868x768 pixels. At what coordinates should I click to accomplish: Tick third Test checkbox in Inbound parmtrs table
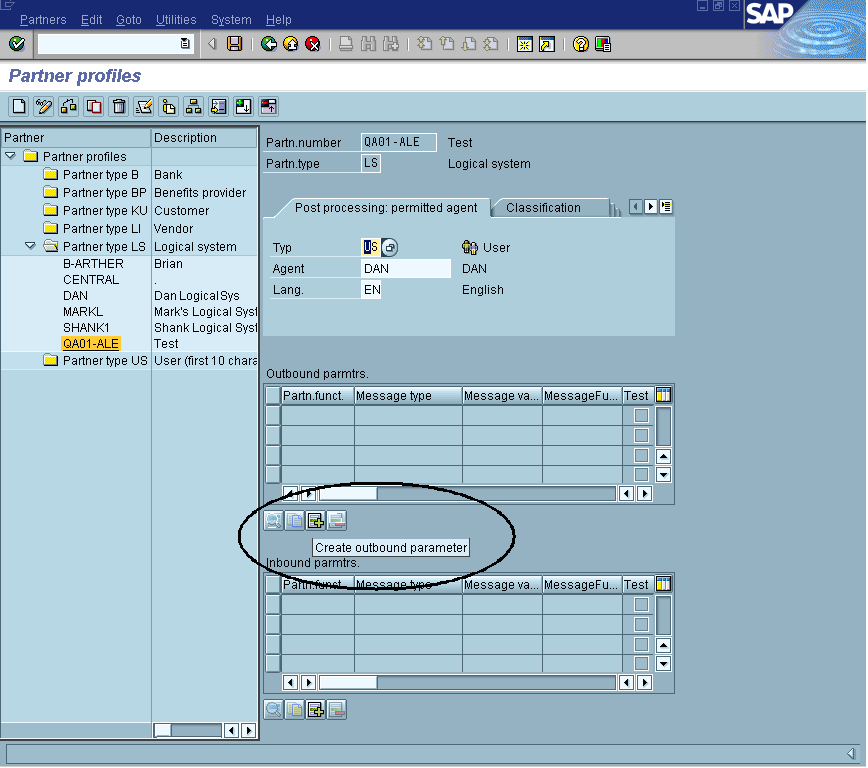(641, 644)
